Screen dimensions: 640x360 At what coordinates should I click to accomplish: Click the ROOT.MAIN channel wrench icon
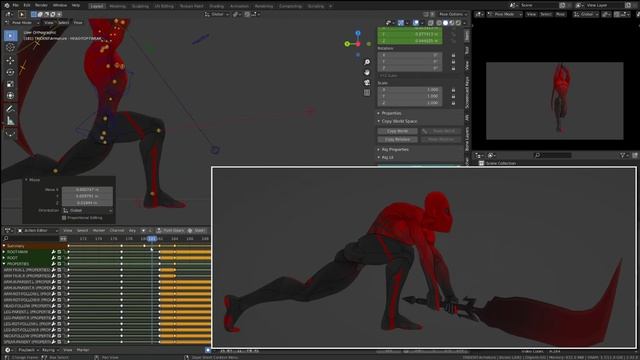(53, 252)
